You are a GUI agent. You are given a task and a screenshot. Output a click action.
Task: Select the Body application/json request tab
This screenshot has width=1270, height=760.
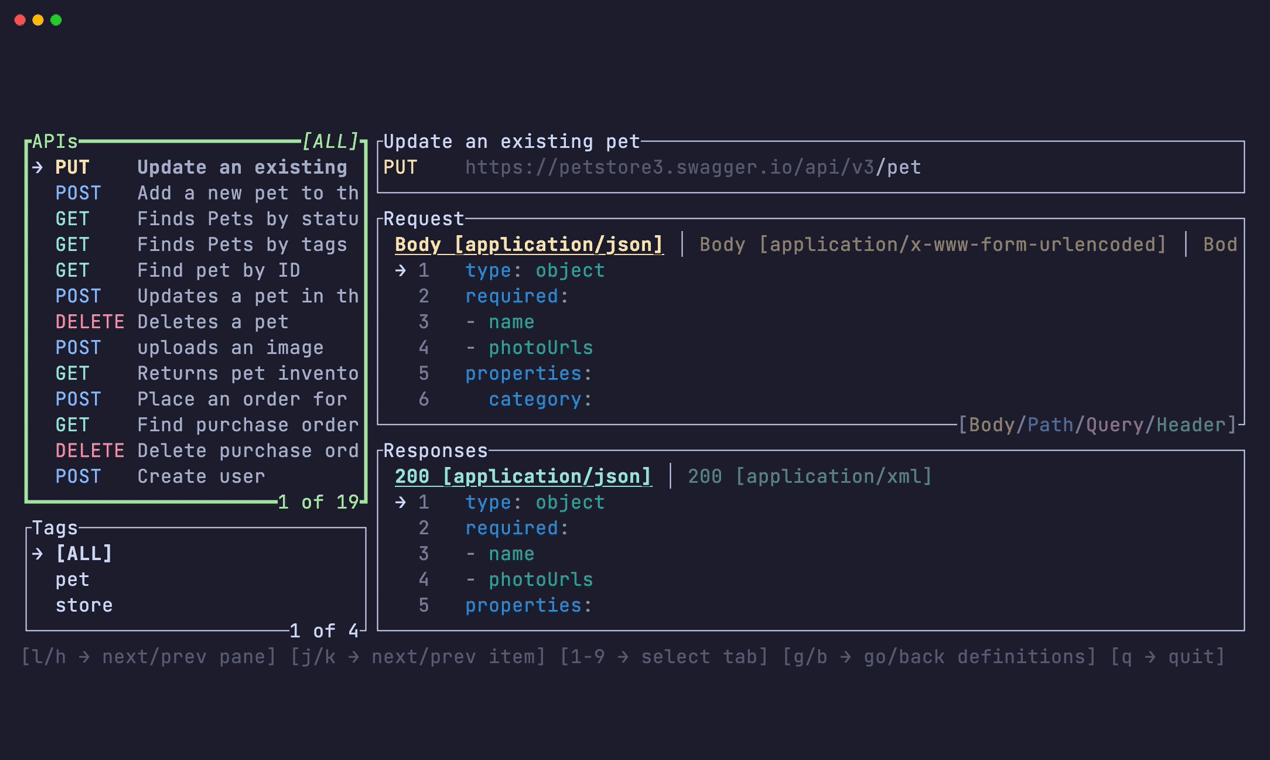coord(528,244)
